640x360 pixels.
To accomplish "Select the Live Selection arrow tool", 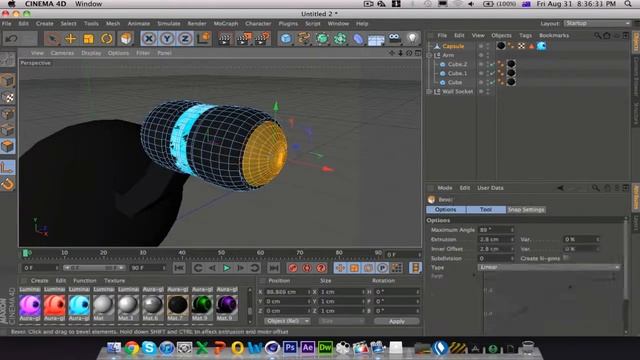I will pyautogui.click(x=53, y=39).
